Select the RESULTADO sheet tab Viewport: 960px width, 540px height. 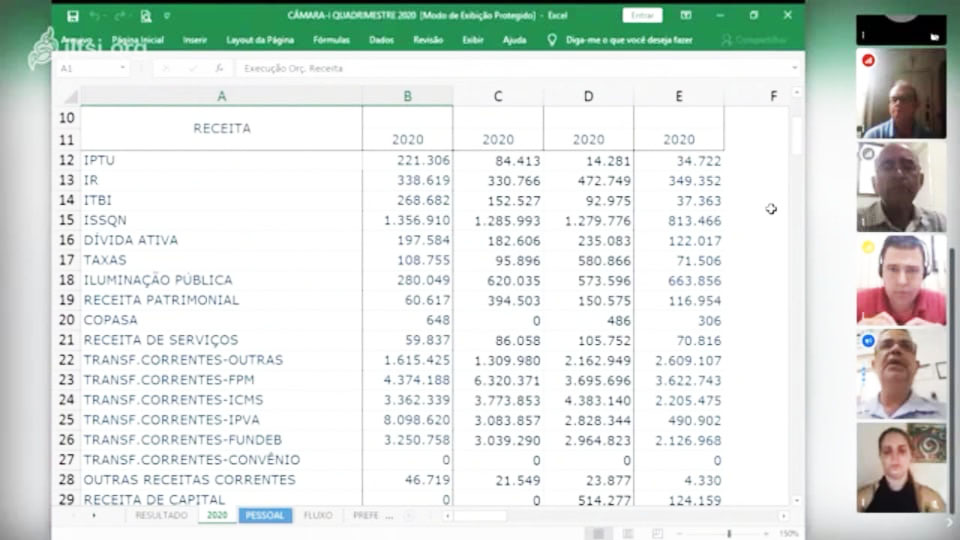[x=161, y=515]
